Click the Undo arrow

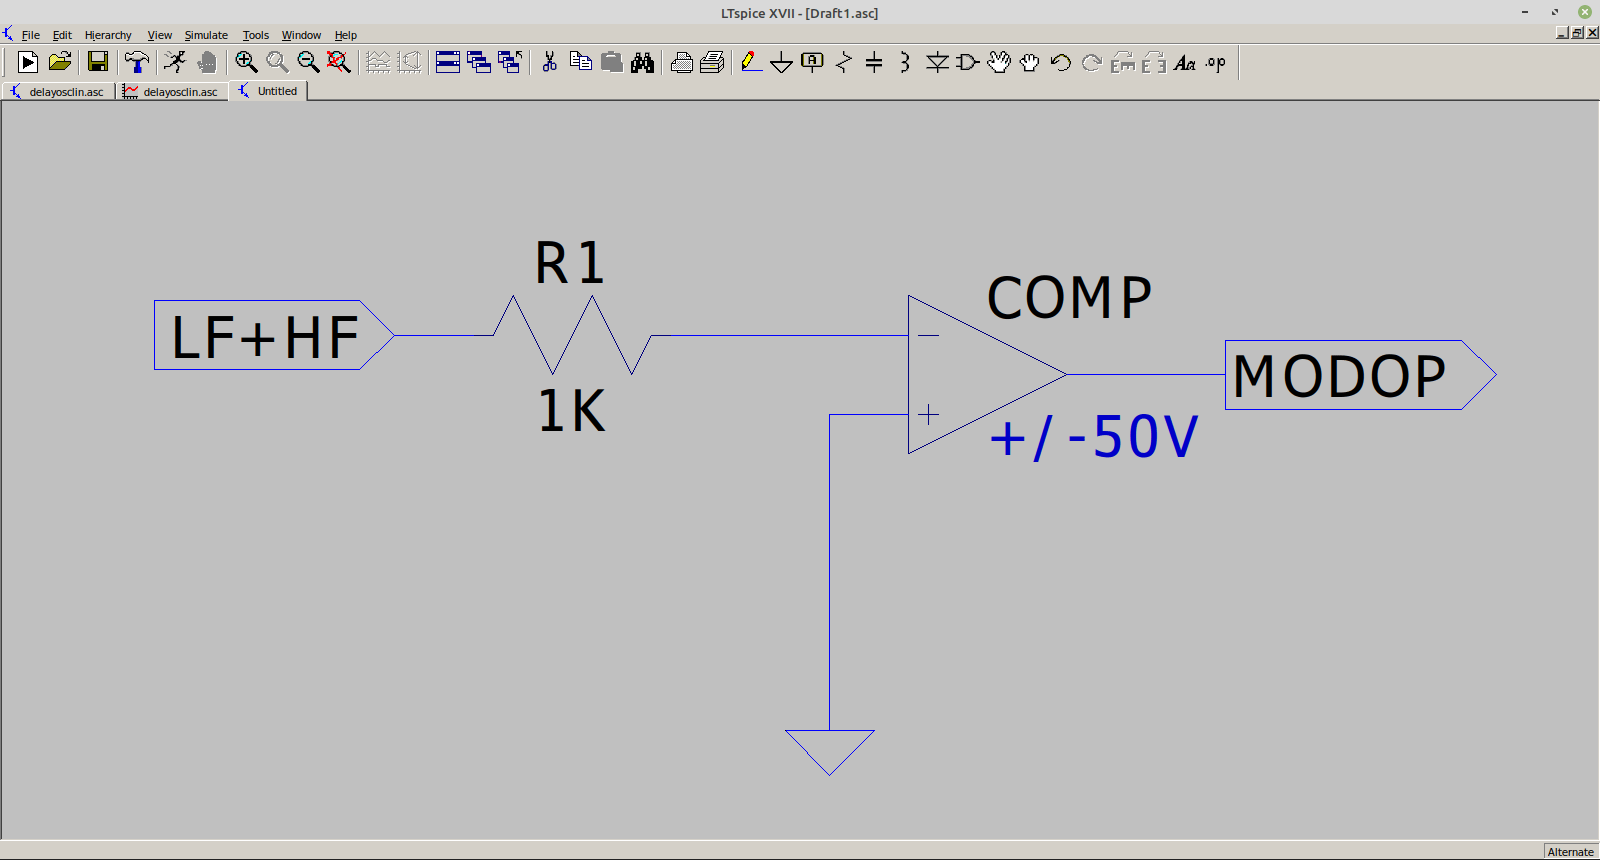point(1061,62)
